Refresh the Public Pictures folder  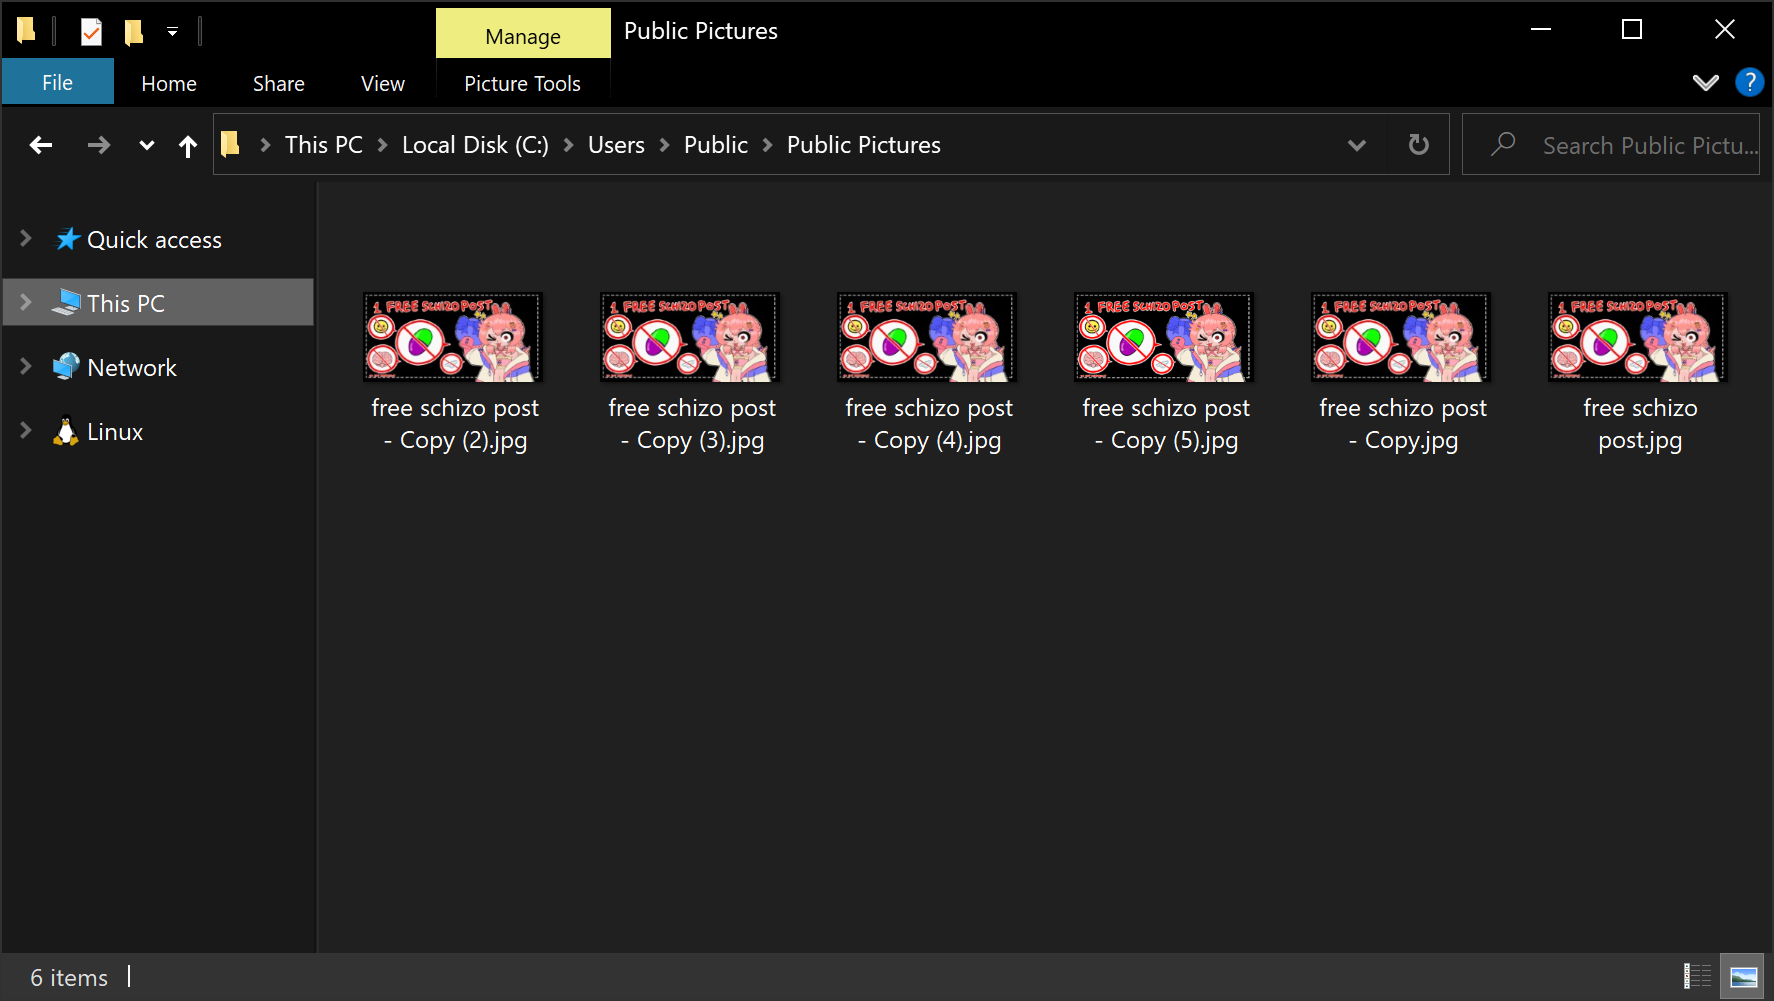(x=1418, y=145)
